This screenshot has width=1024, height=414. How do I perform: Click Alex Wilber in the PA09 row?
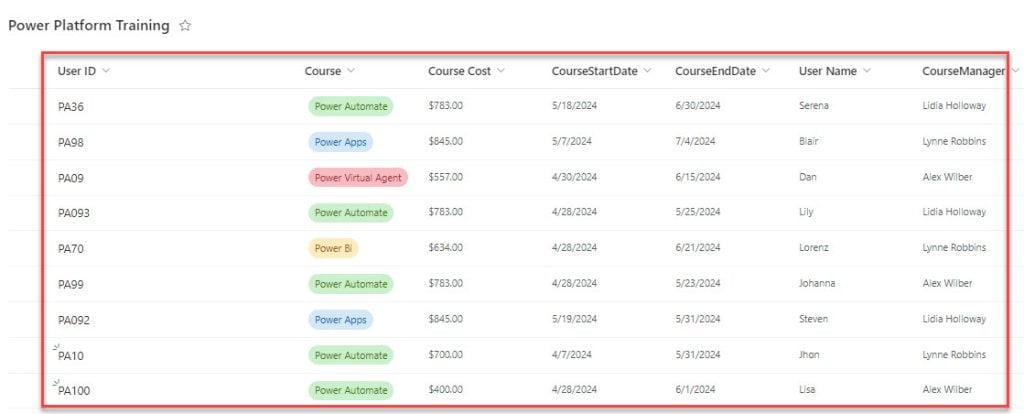point(947,176)
